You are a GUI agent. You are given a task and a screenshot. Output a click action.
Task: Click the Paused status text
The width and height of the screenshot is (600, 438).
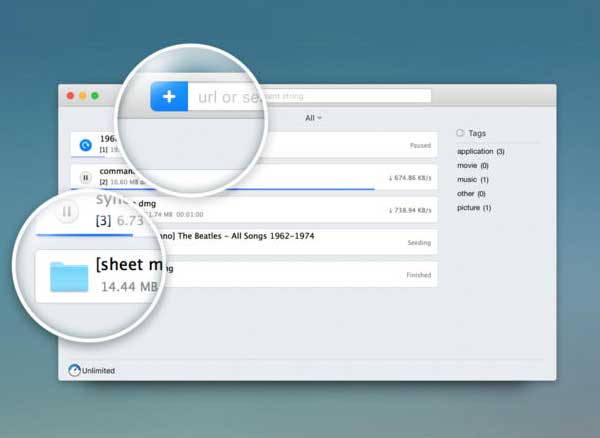tap(420, 145)
